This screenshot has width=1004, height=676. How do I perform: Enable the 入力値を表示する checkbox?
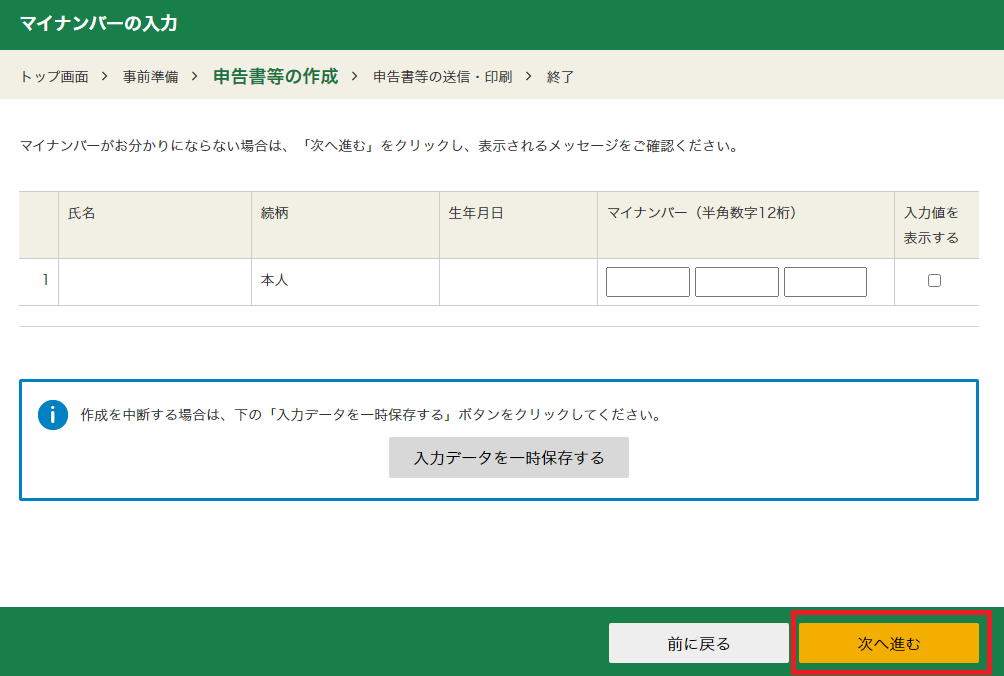pos(934,281)
